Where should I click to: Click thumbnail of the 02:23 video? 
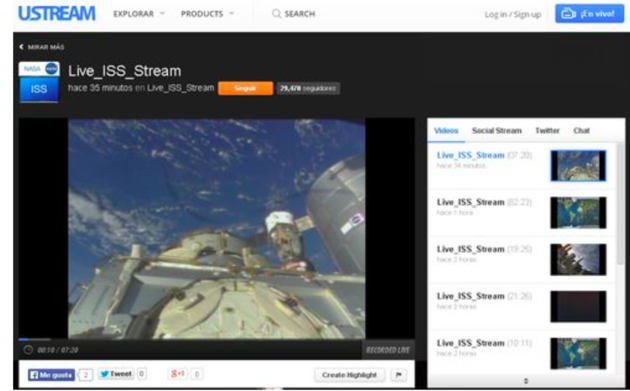click(x=578, y=213)
